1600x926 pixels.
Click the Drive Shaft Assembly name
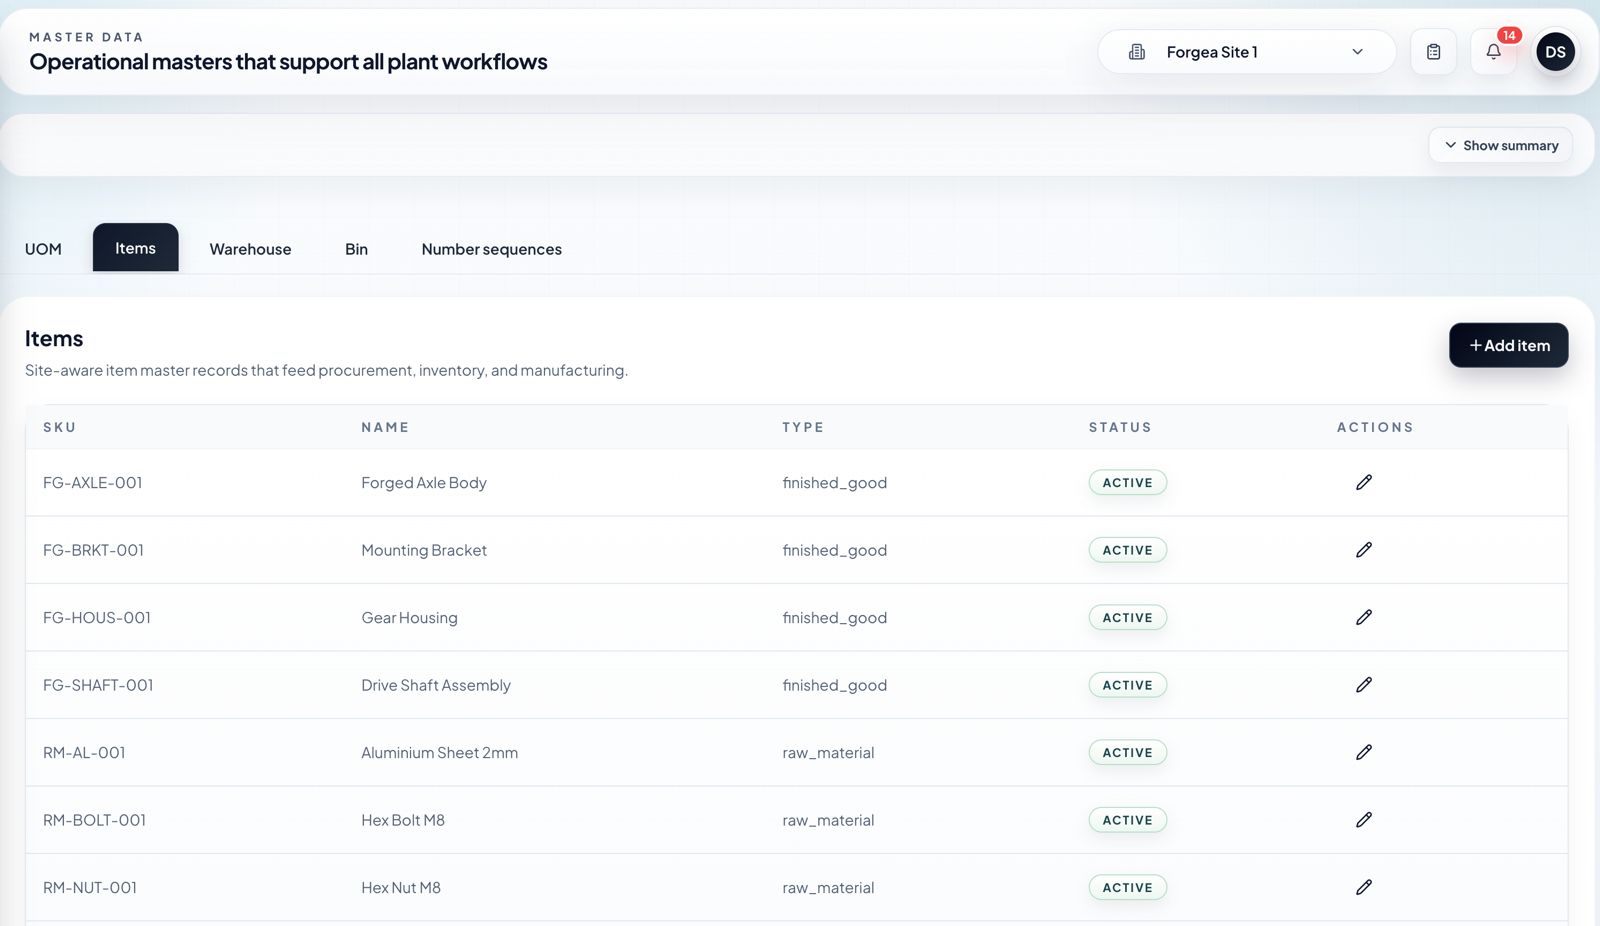[x=436, y=685]
